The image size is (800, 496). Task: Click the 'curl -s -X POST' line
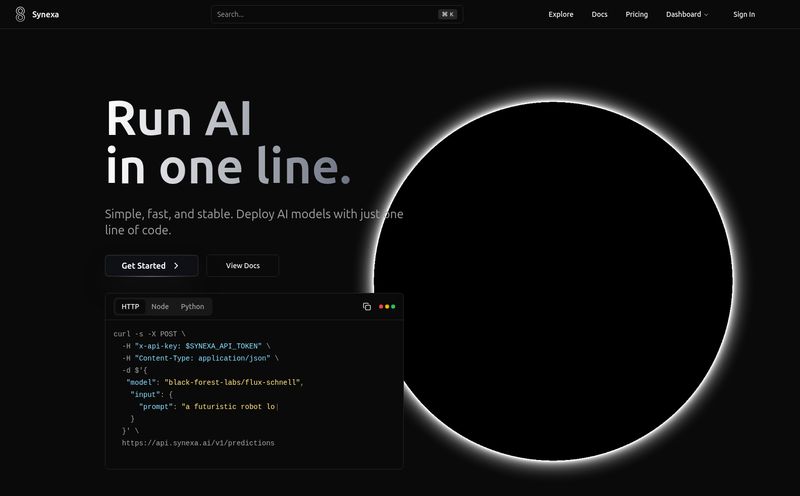(x=149, y=334)
